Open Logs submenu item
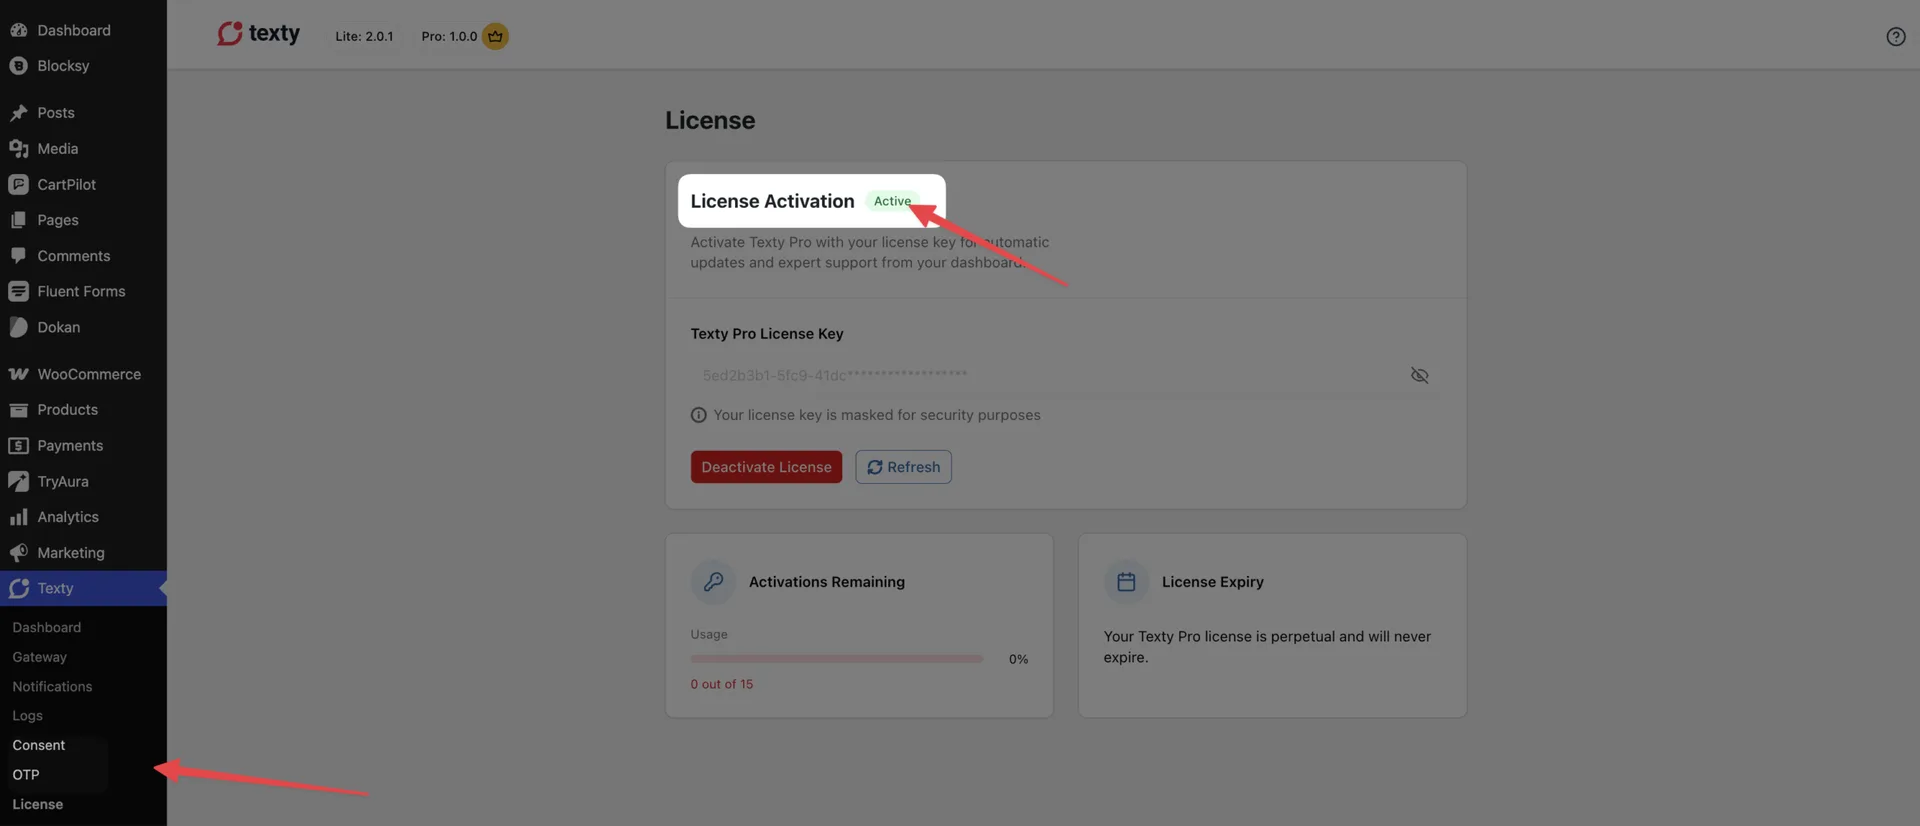 pos(27,716)
